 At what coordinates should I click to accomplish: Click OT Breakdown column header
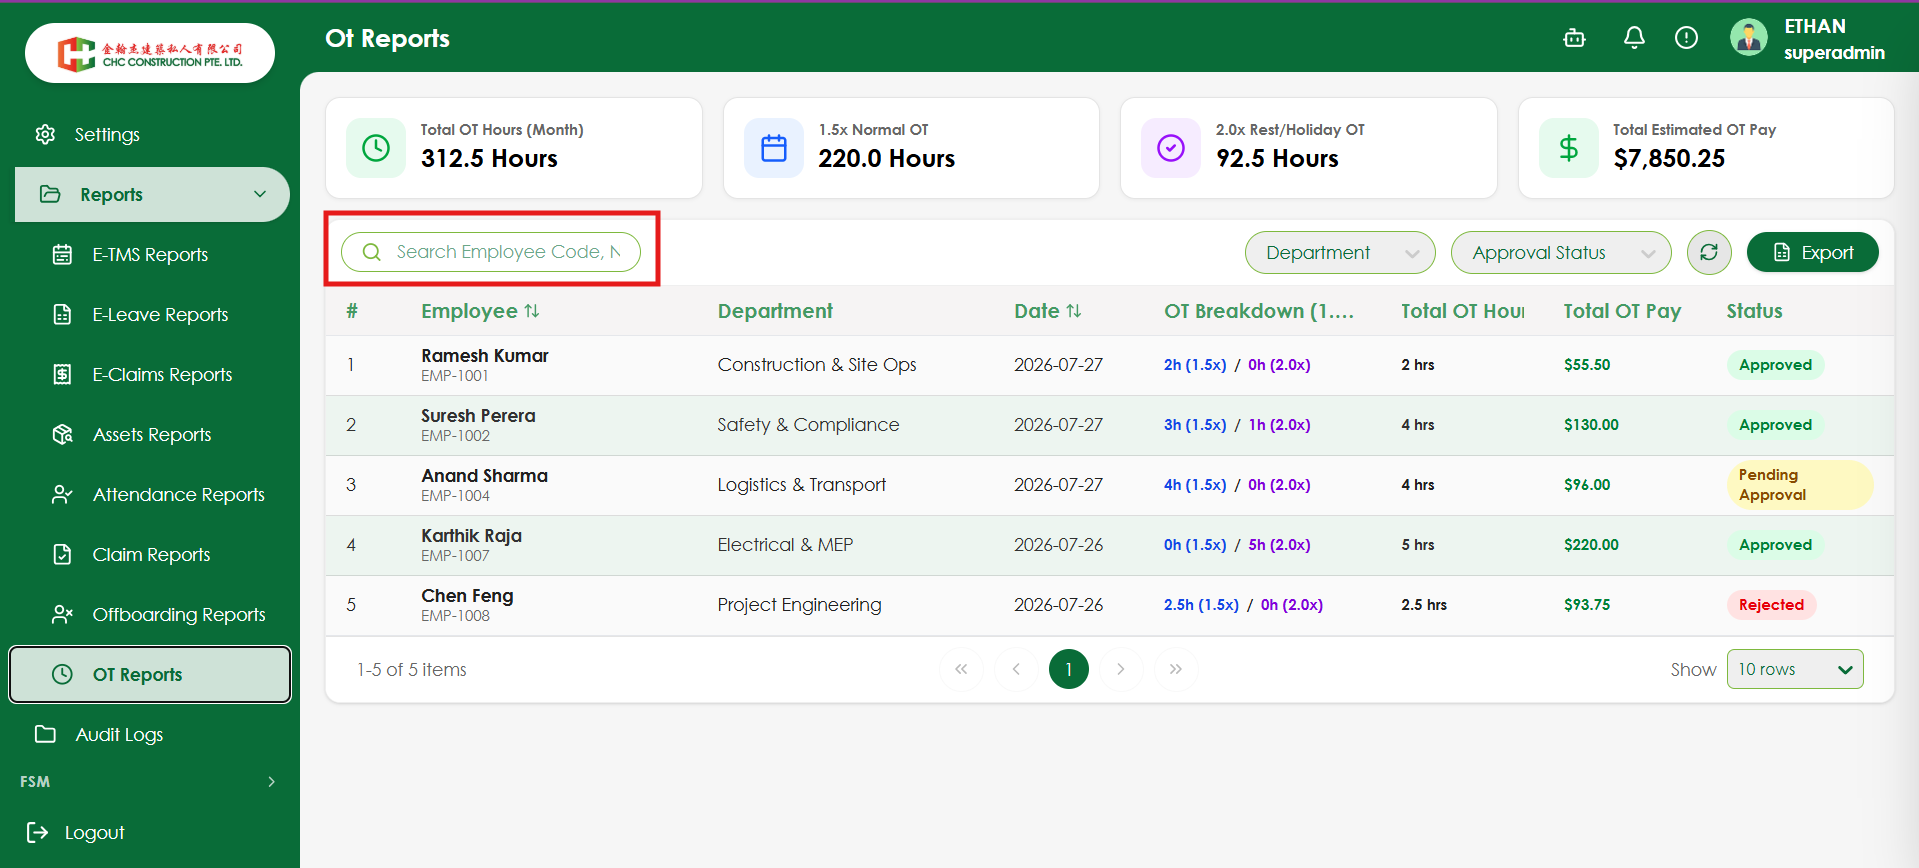pos(1259,311)
